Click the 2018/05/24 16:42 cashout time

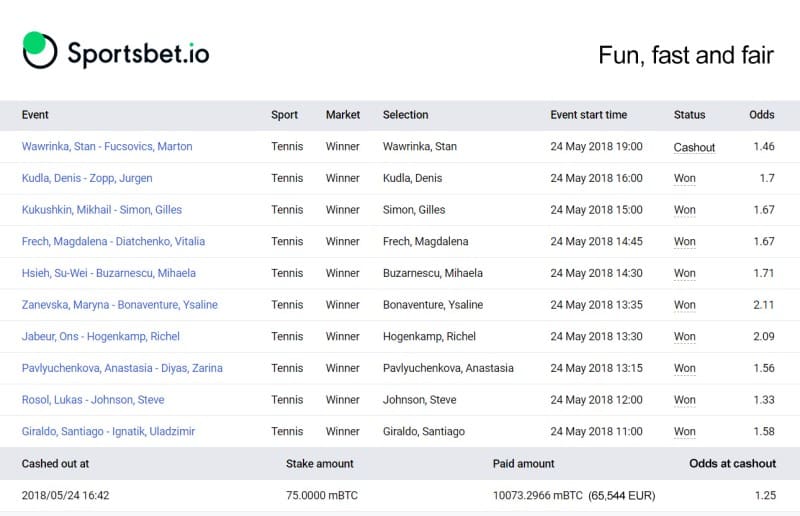pyautogui.click(x=65, y=496)
